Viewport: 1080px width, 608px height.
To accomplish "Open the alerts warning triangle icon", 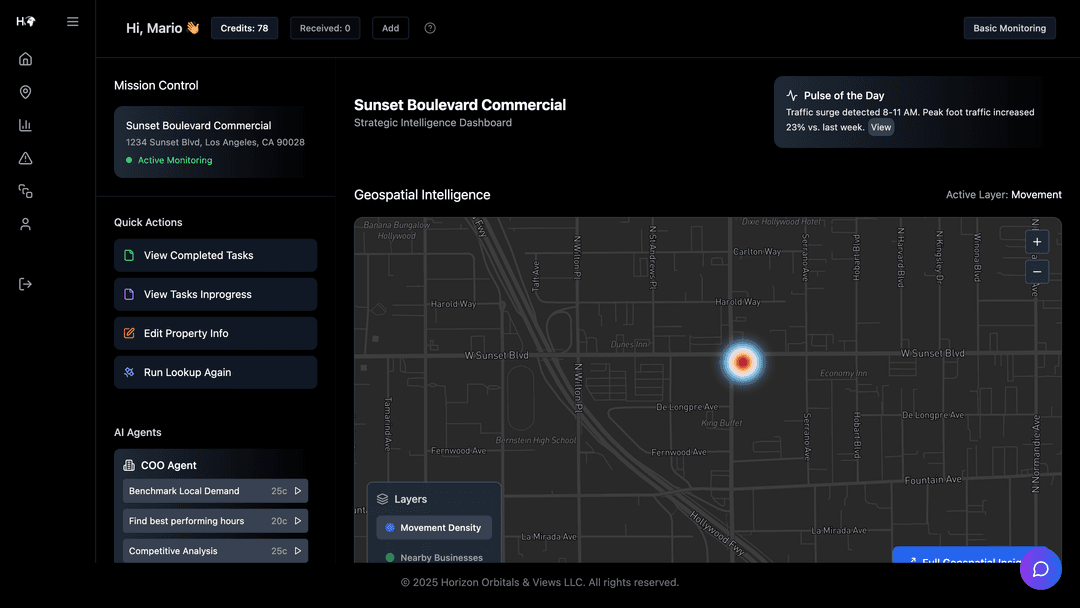I will tap(25, 158).
